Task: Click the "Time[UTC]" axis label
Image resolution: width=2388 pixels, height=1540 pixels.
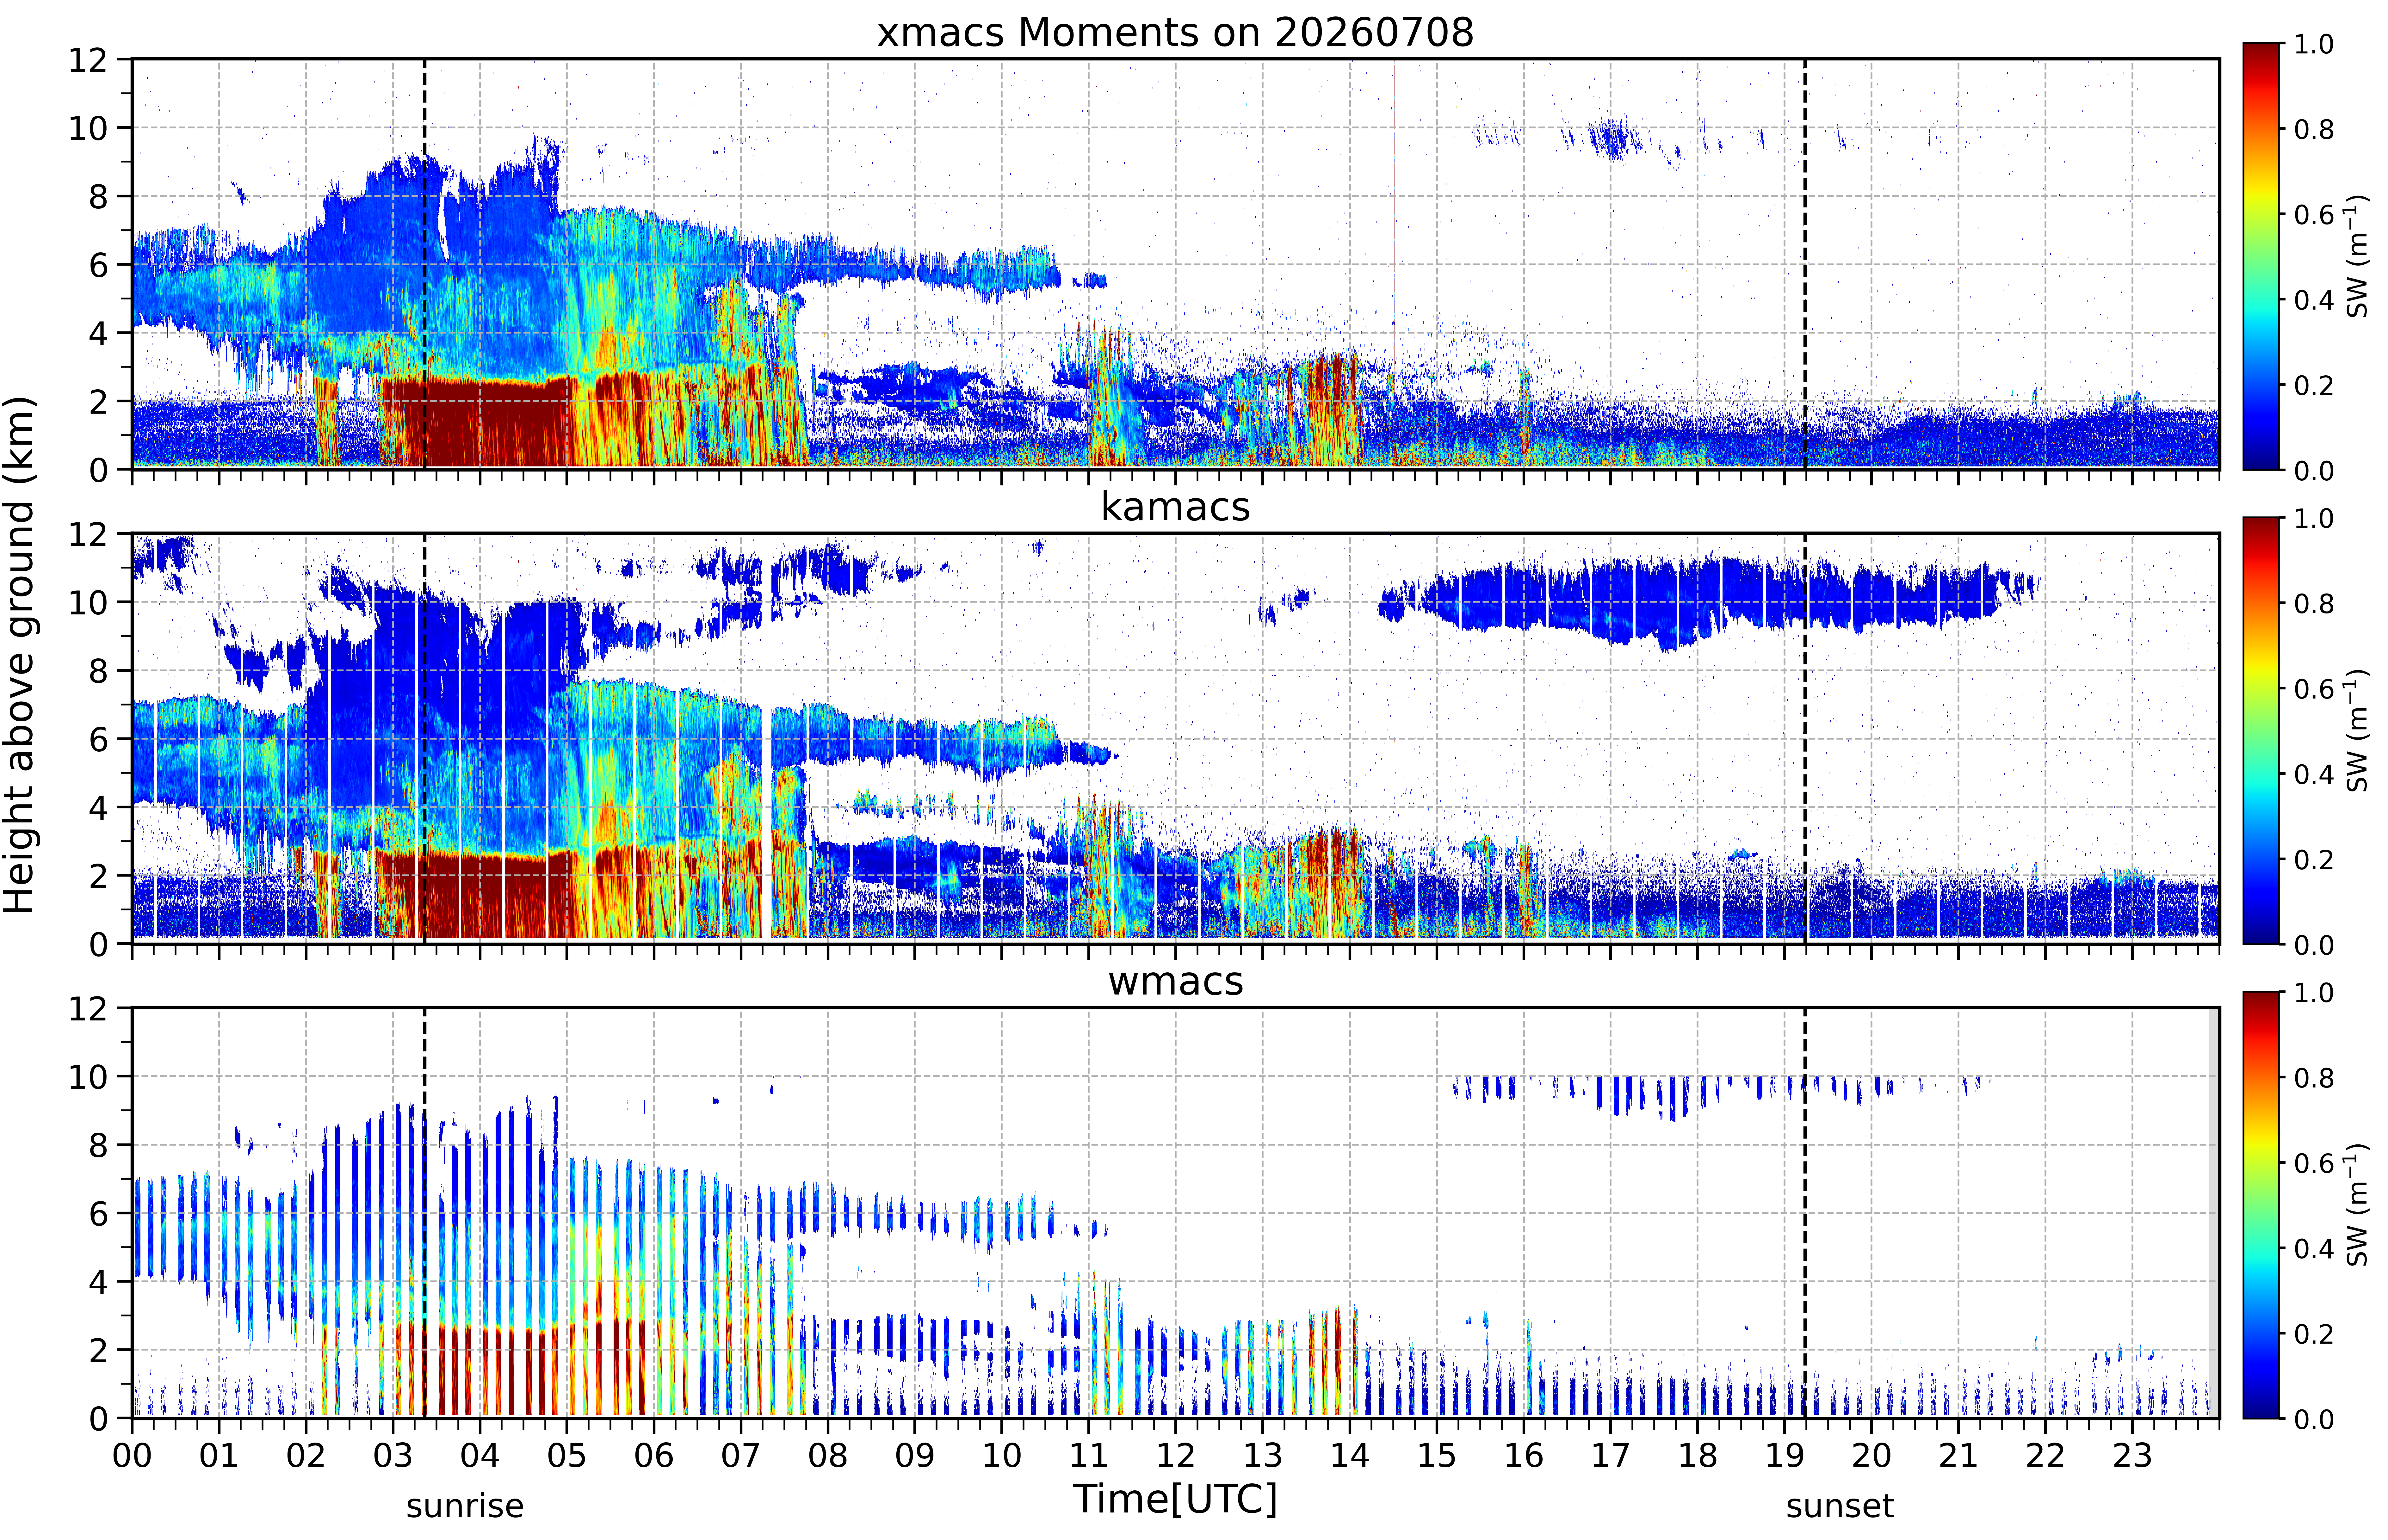Action: 1175,1499
